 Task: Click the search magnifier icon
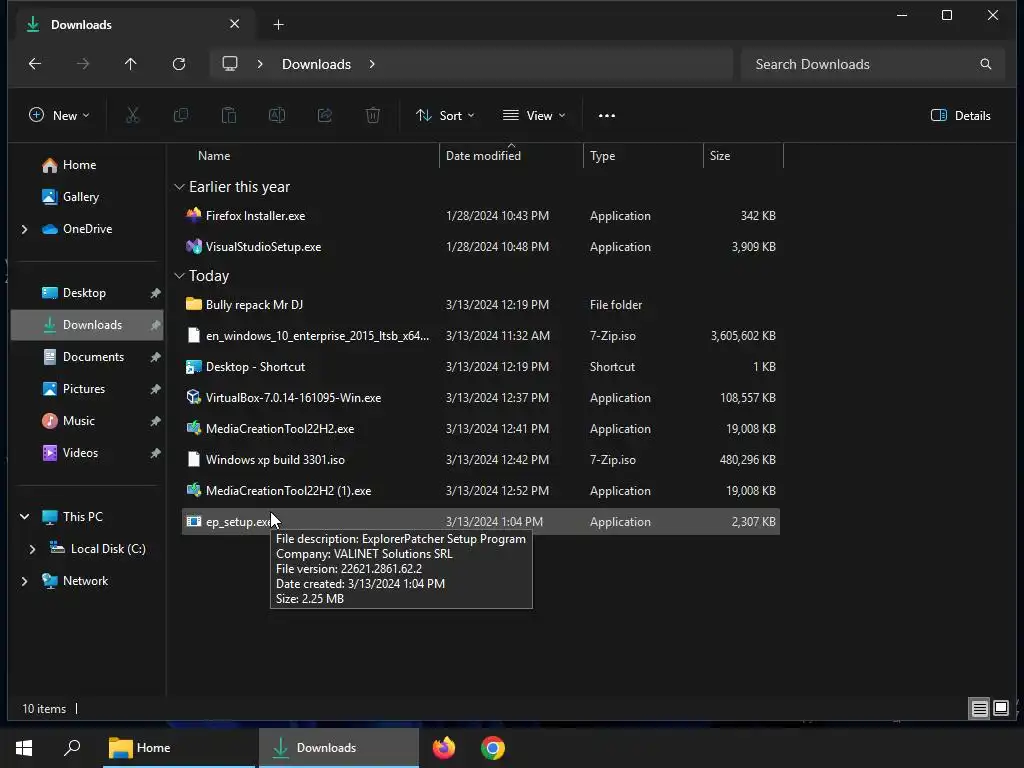[x=985, y=64]
